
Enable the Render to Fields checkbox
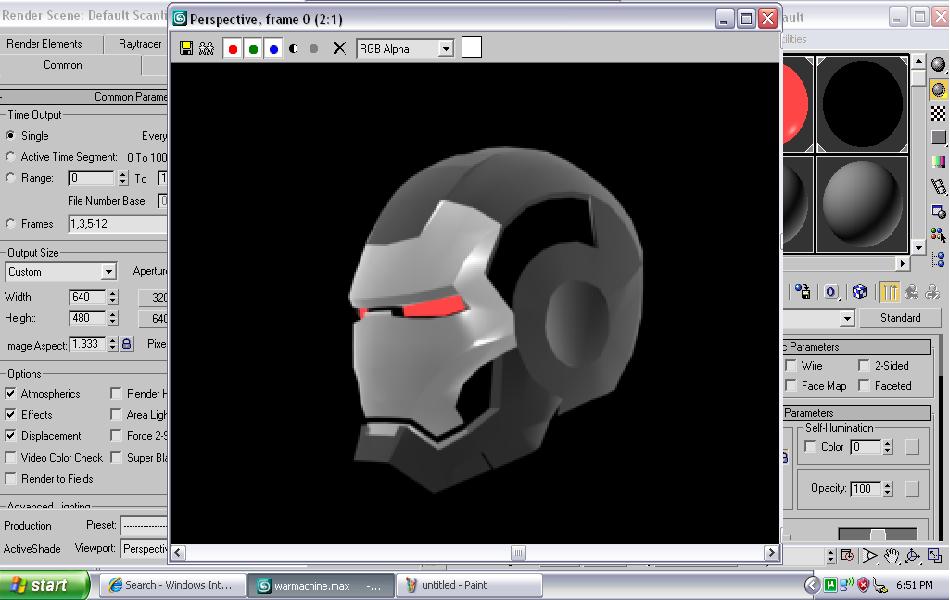click(10, 479)
